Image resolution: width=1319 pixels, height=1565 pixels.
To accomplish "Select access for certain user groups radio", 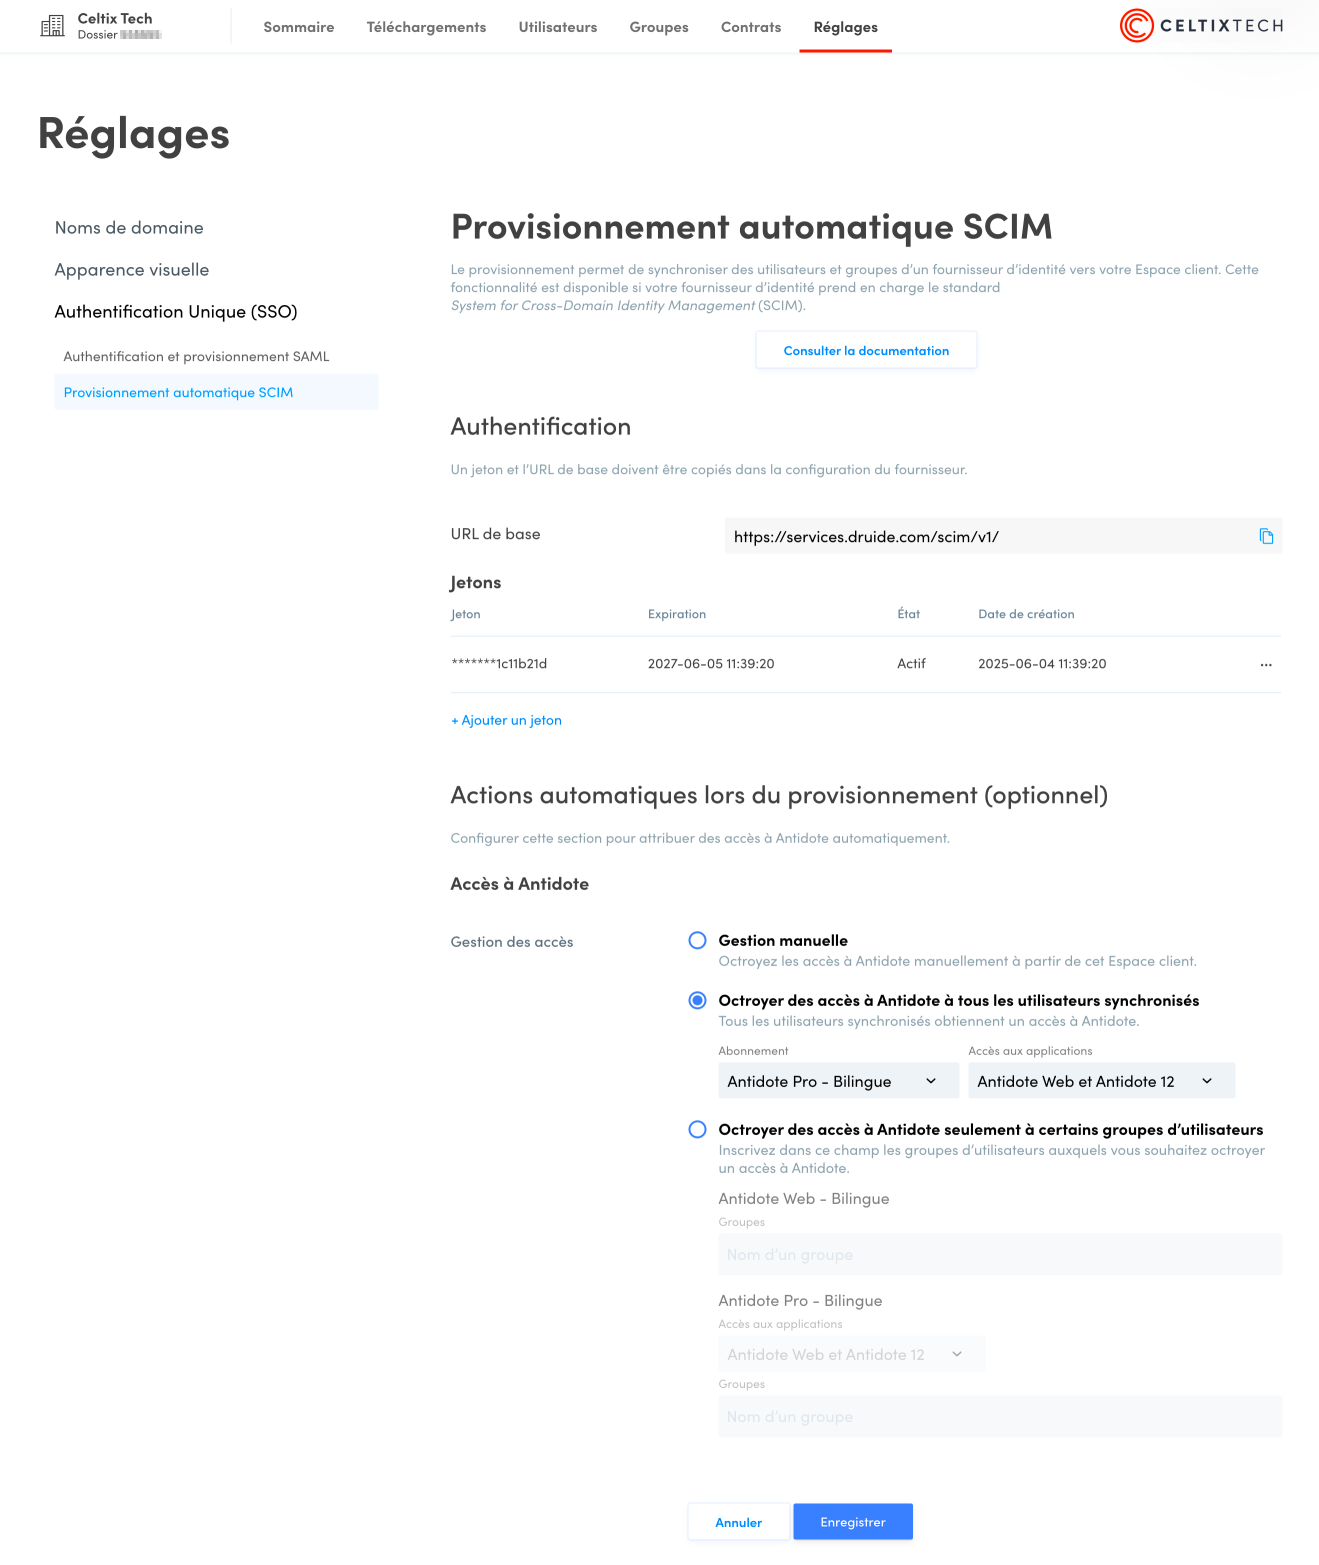I will [x=698, y=1129].
